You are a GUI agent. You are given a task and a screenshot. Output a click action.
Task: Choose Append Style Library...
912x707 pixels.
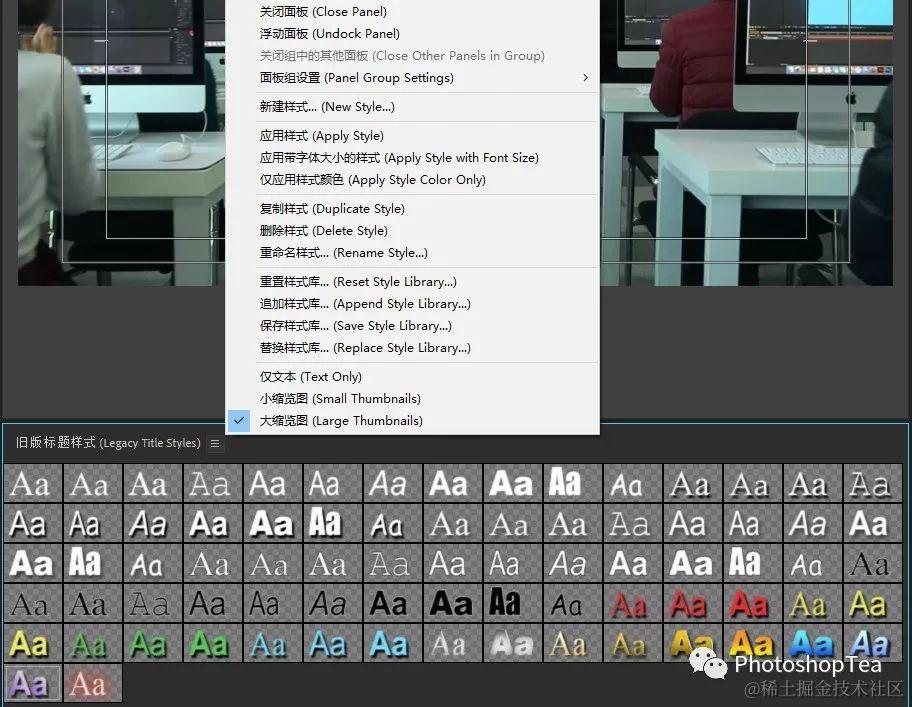click(x=412, y=305)
